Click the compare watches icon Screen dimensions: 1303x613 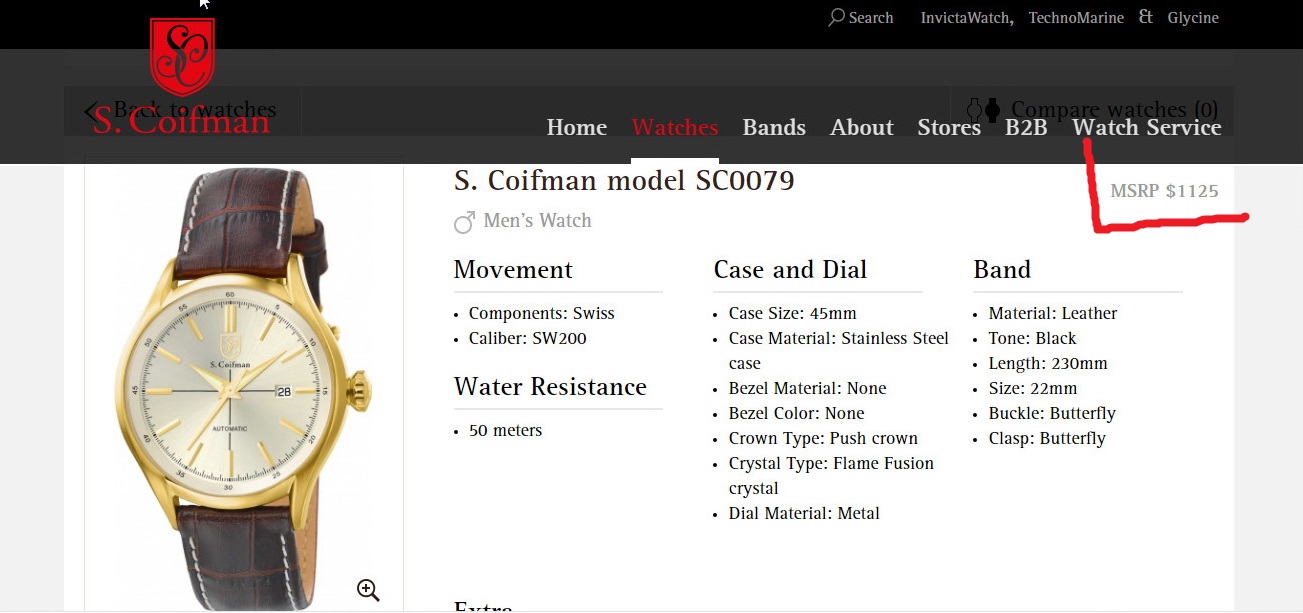pos(983,110)
